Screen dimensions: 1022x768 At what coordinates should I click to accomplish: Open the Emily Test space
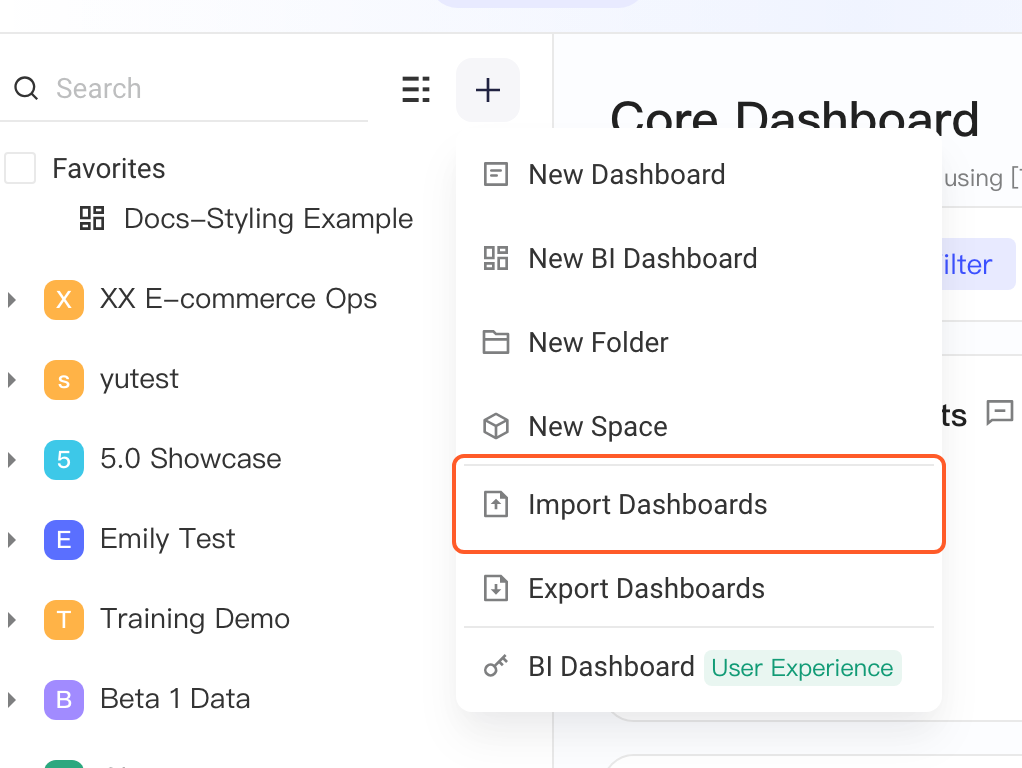(x=168, y=539)
